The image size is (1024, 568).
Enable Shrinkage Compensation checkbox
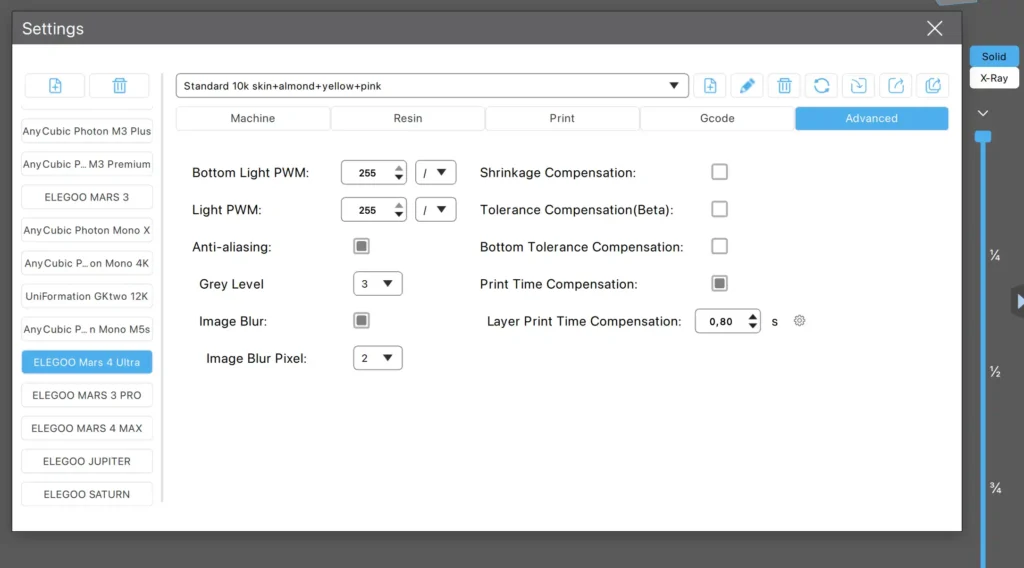click(x=719, y=172)
